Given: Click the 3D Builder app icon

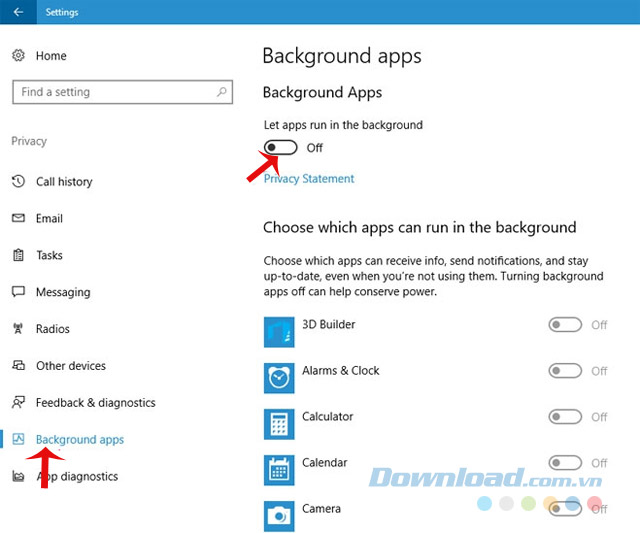Looking at the screenshot, I should [279, 332].
